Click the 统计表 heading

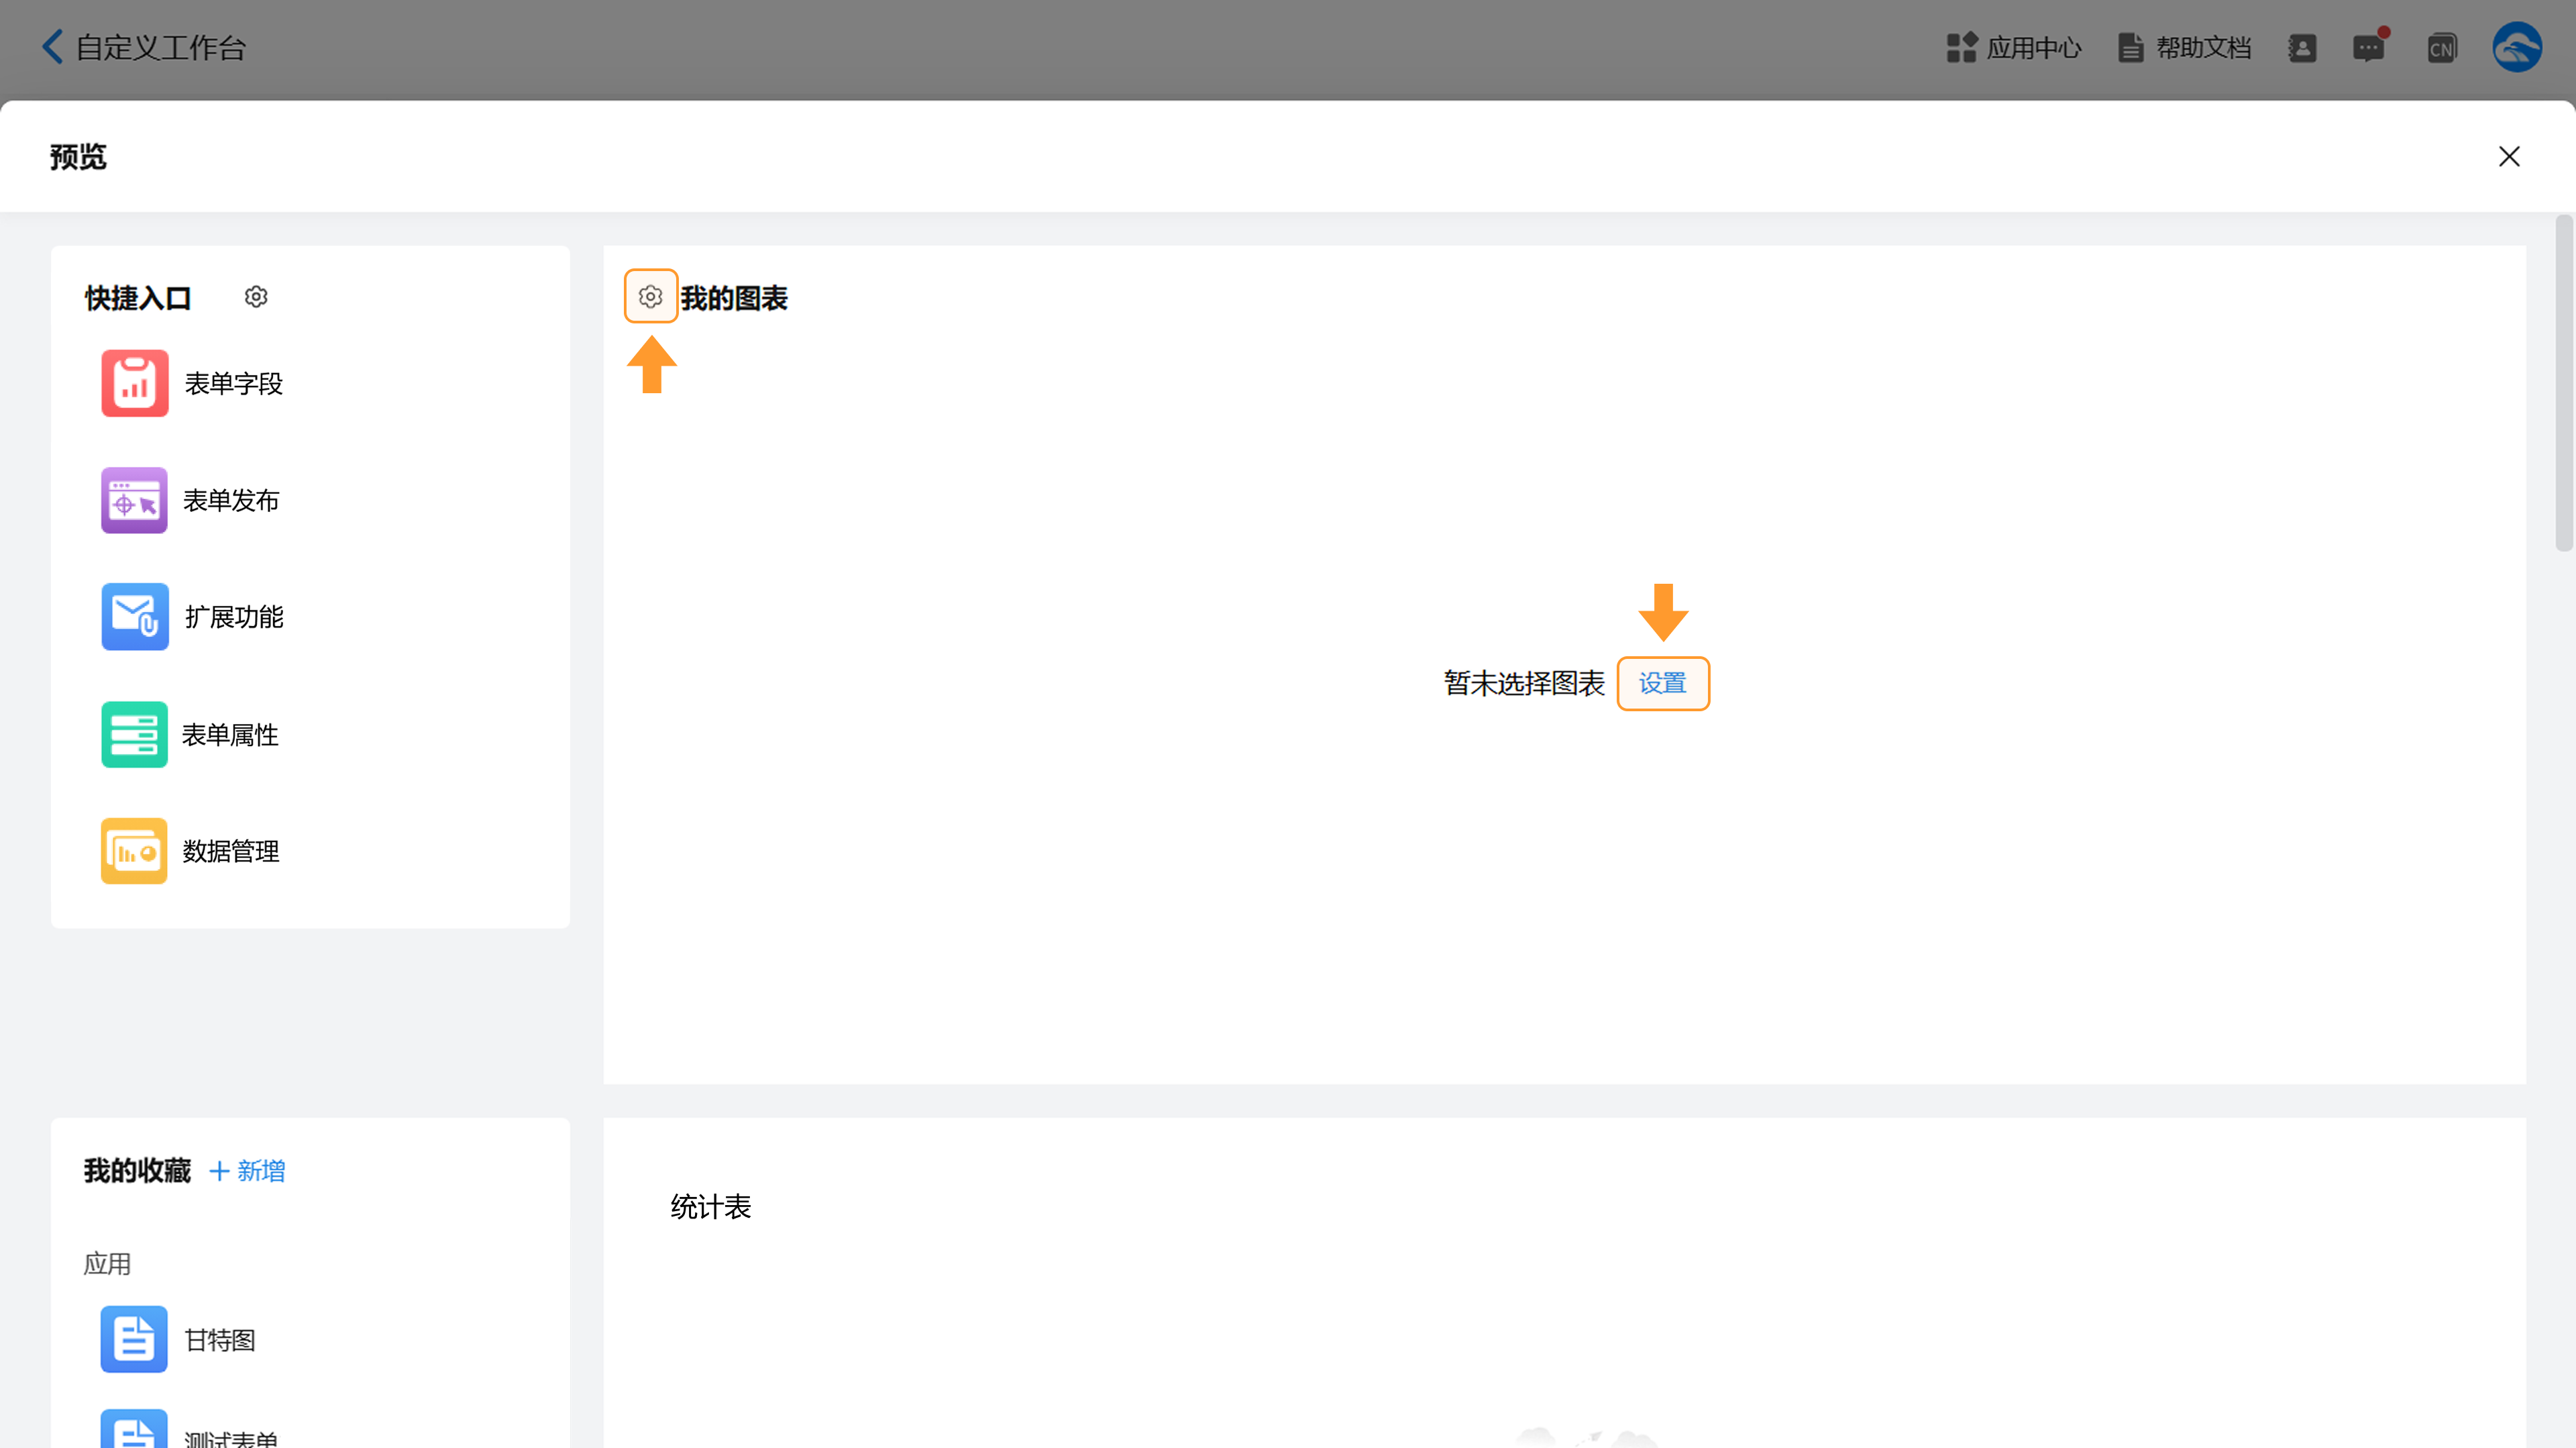711,1207
